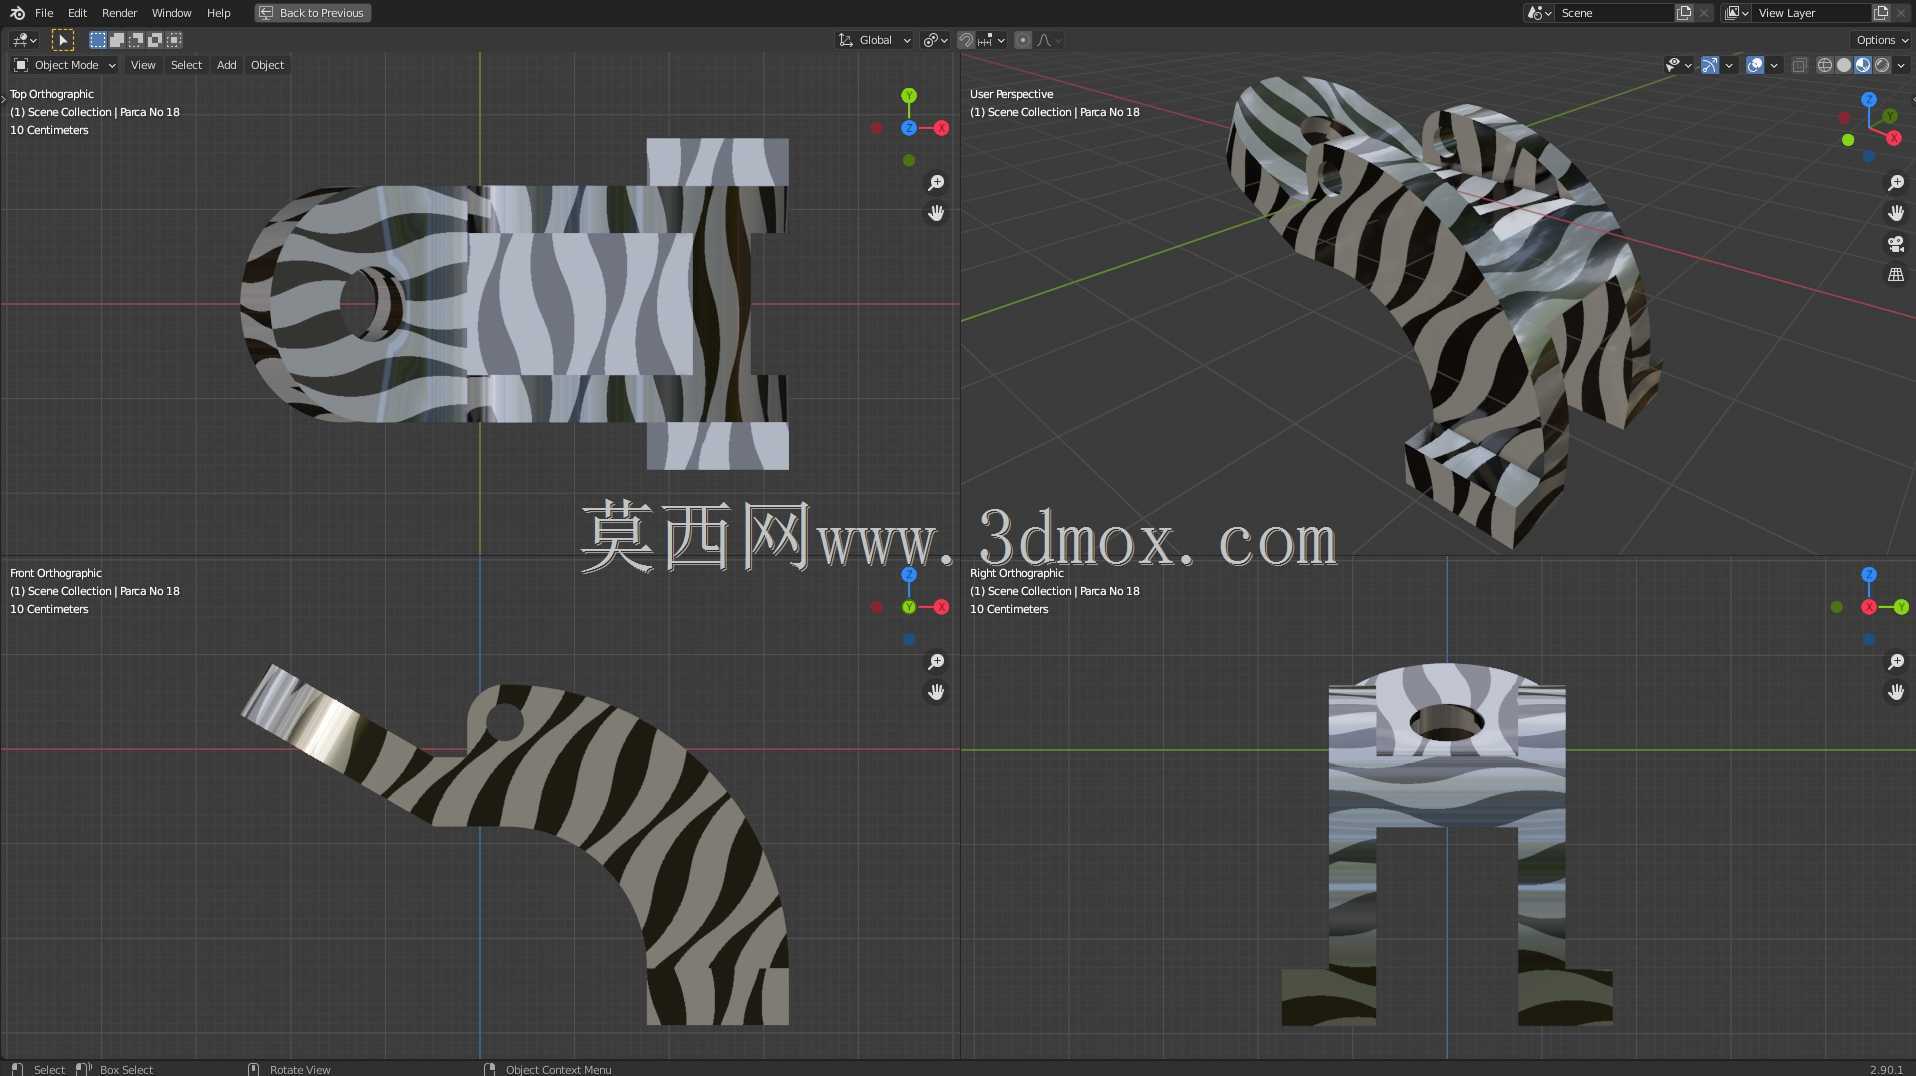This screenshot has height=1076, width=1916.
Task: Click zoom icon in Right Orthographic view
Action: coord(1896,662)
